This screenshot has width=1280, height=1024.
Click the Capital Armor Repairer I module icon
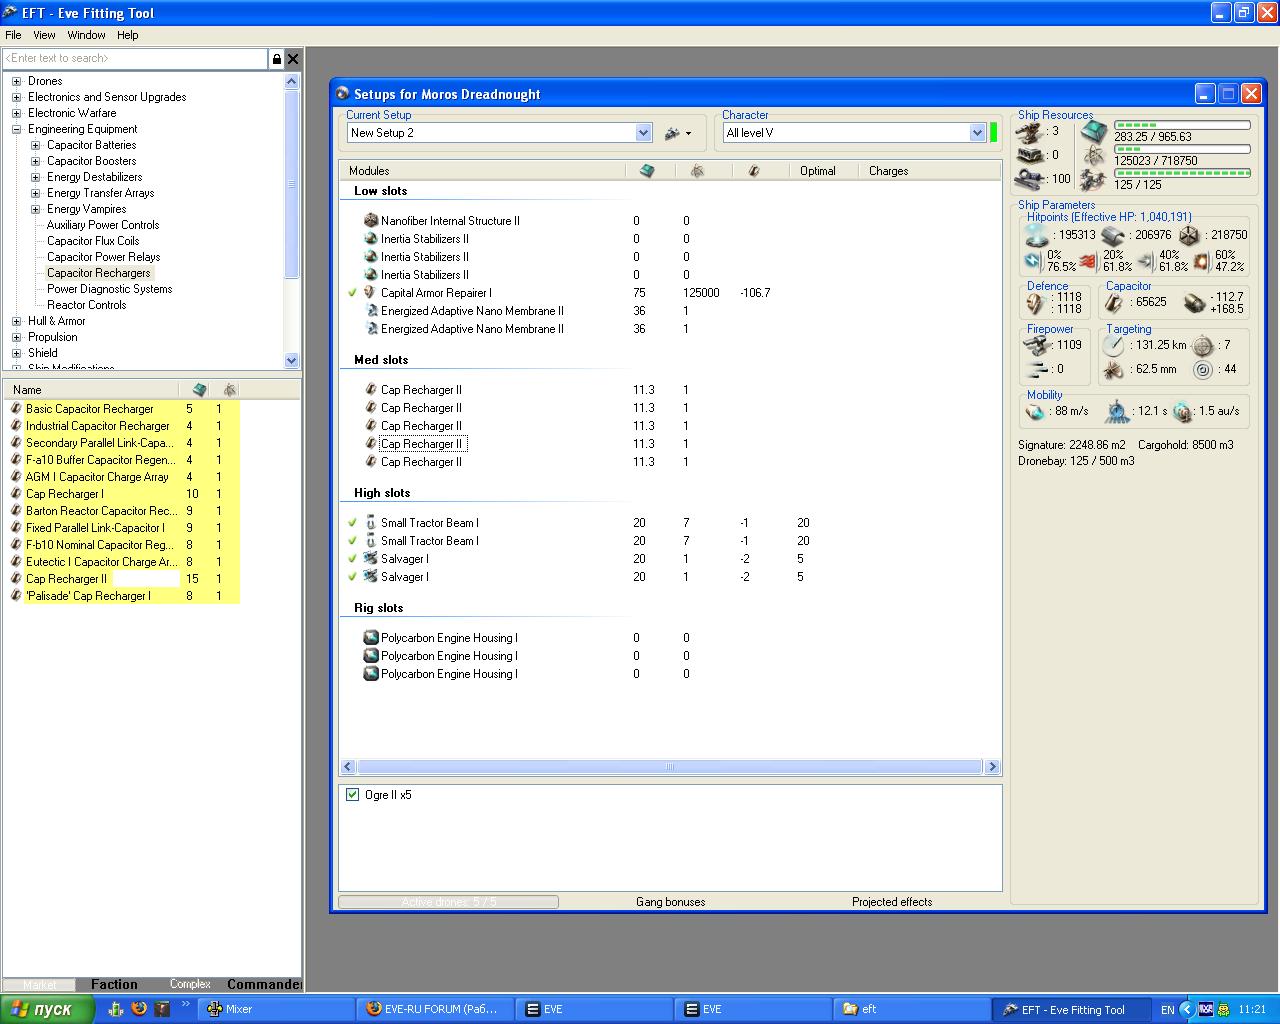[370, 293]
